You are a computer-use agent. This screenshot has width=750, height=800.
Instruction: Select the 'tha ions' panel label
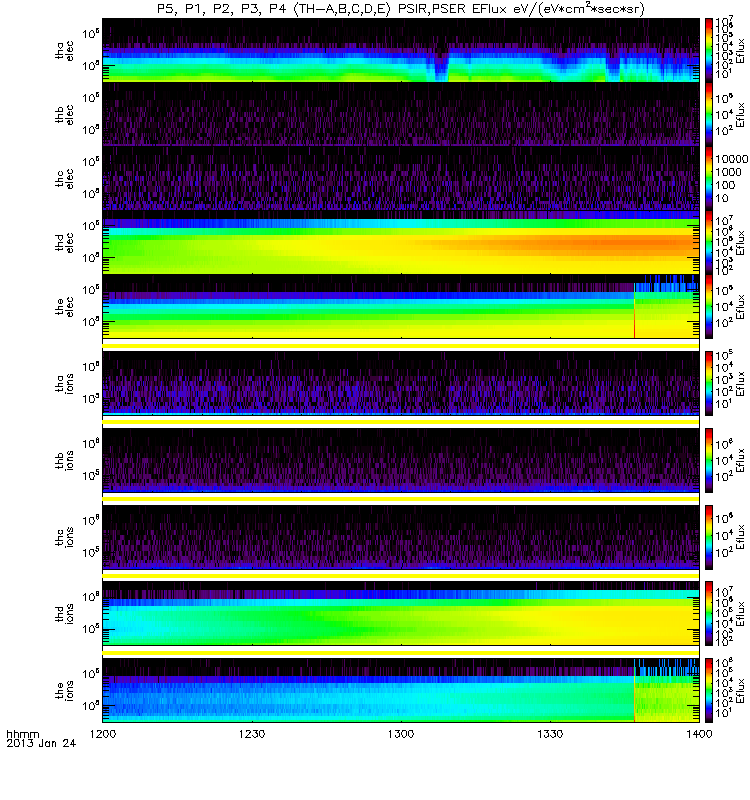click(64, 383)
